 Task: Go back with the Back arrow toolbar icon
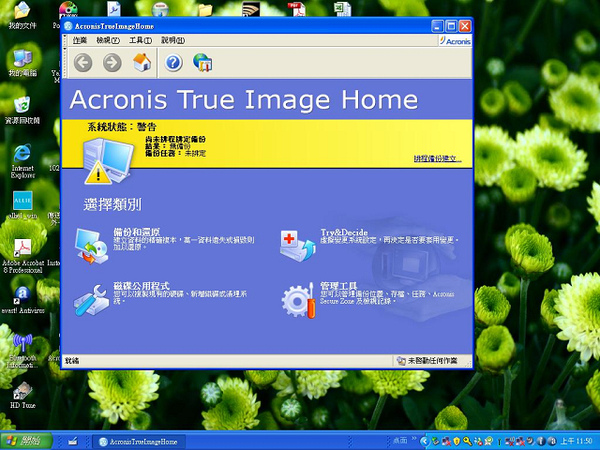click(83, 63)
